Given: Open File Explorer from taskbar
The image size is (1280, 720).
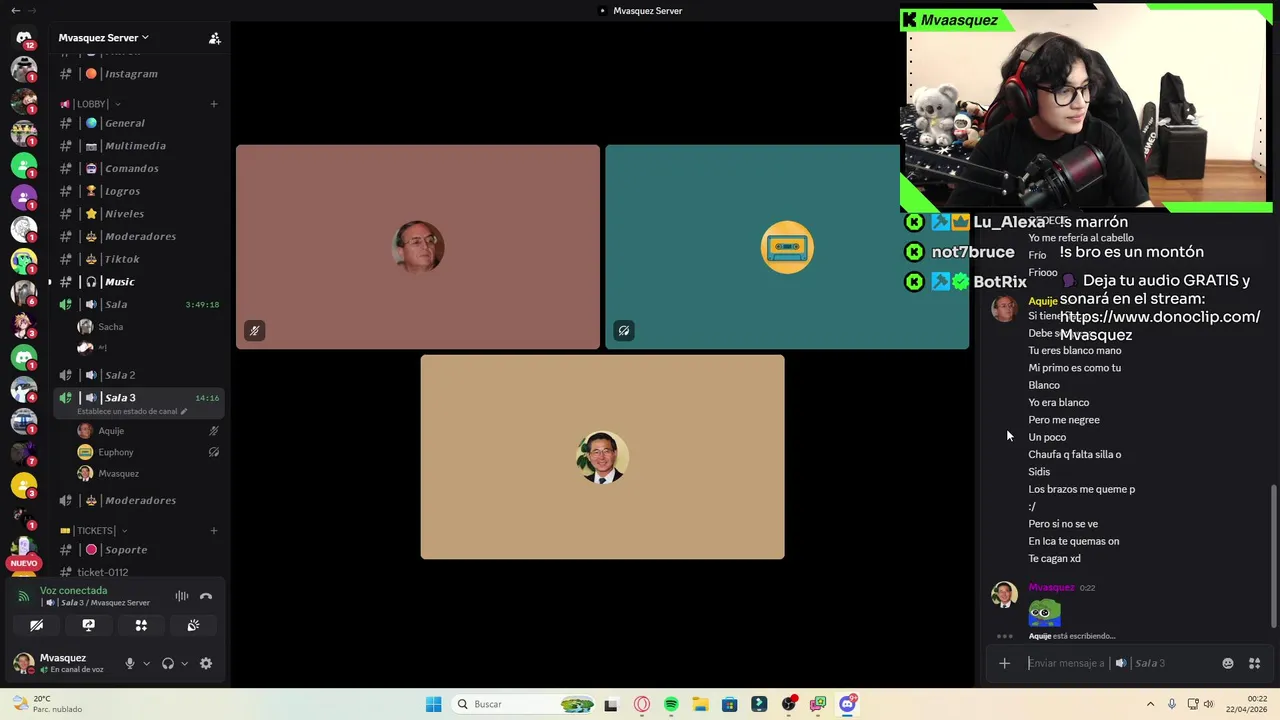Looking at the screenshot, I should click(700, 704).
